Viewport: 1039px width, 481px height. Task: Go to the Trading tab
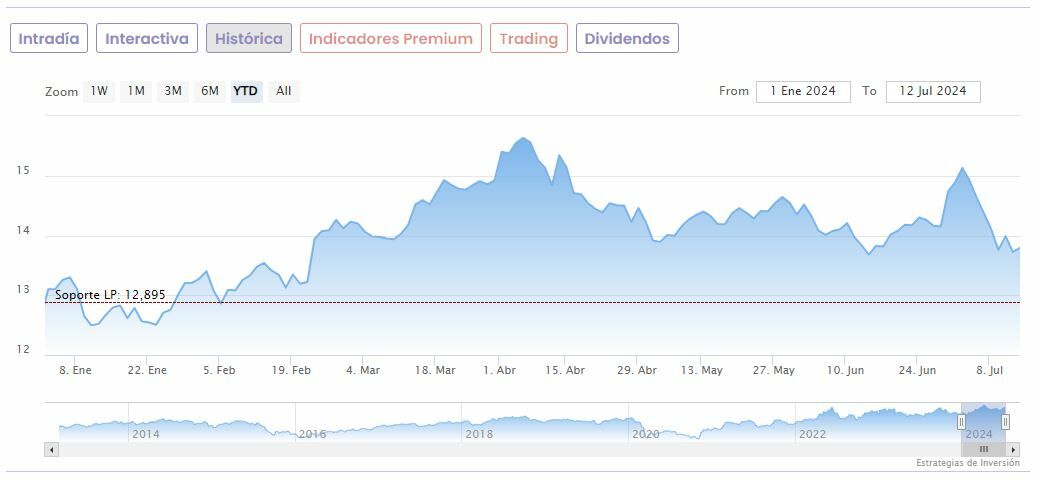pyautogui.click(x=528, y=39)
